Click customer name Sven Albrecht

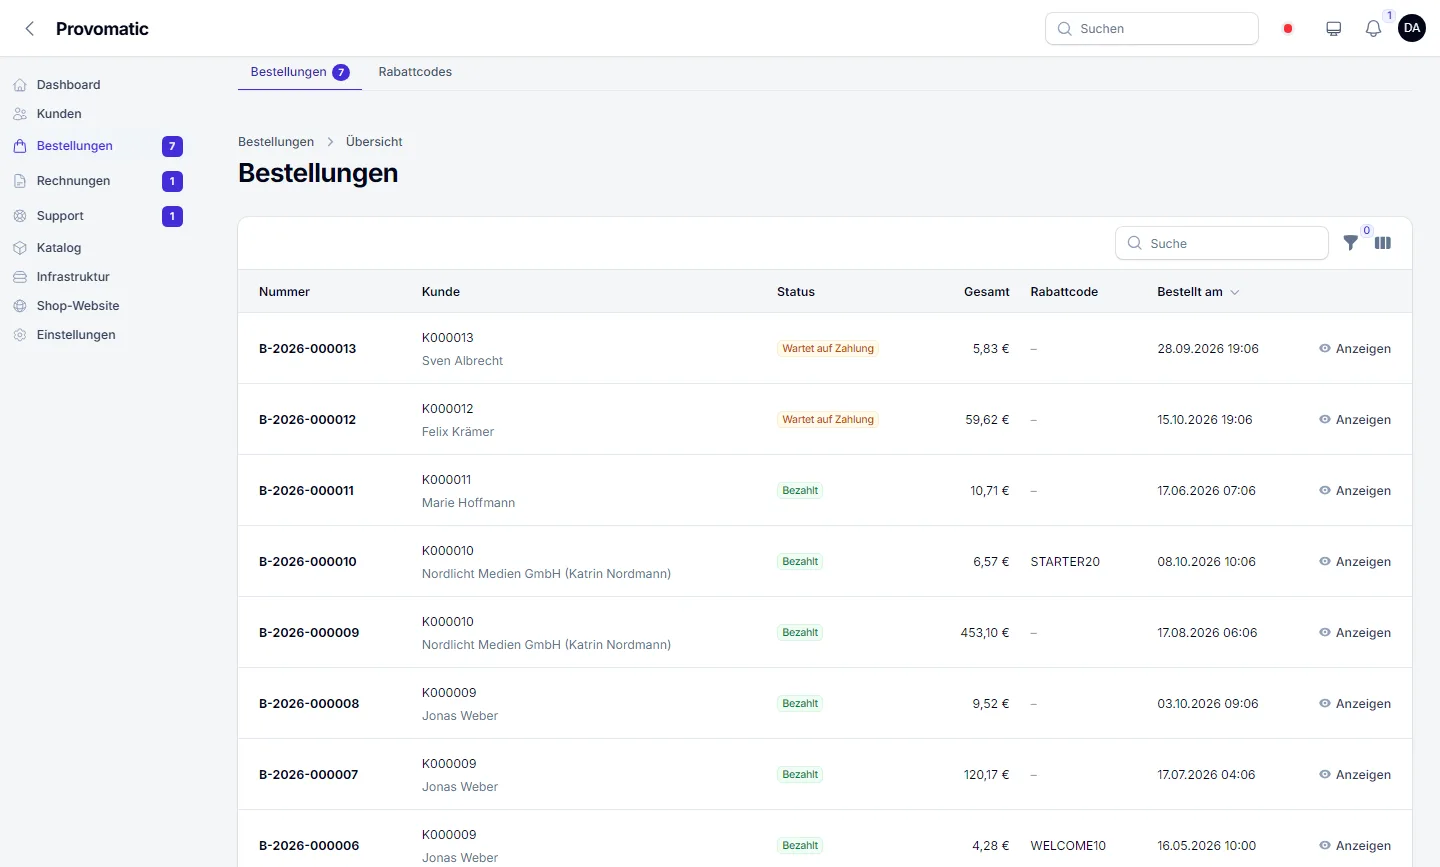[462, 361]
